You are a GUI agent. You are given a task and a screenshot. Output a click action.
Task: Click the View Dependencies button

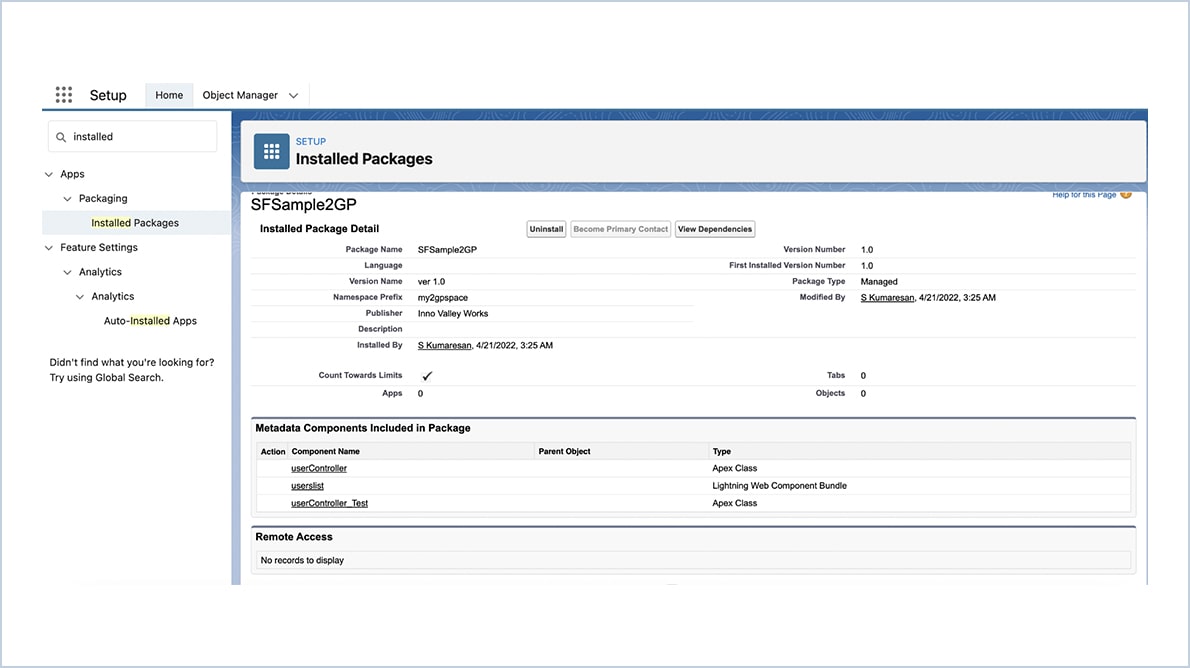tap(714, 228)
